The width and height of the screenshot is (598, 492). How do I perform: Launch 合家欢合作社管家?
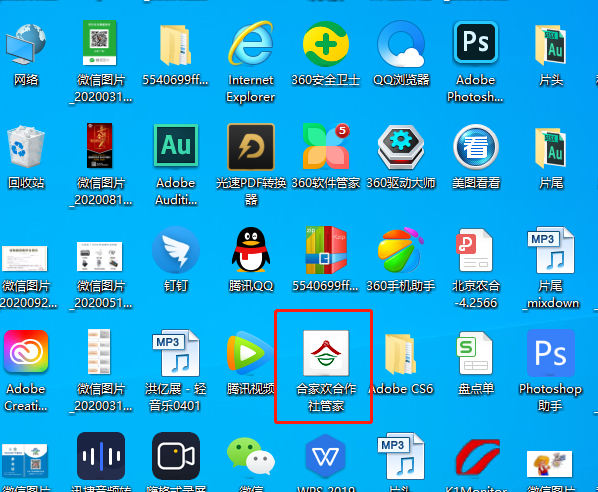click(326, 353)
